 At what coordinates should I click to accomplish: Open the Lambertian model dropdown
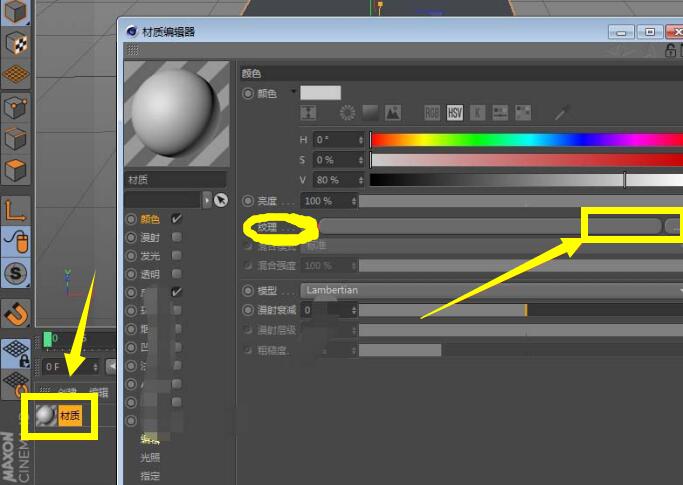click(491, 290)
